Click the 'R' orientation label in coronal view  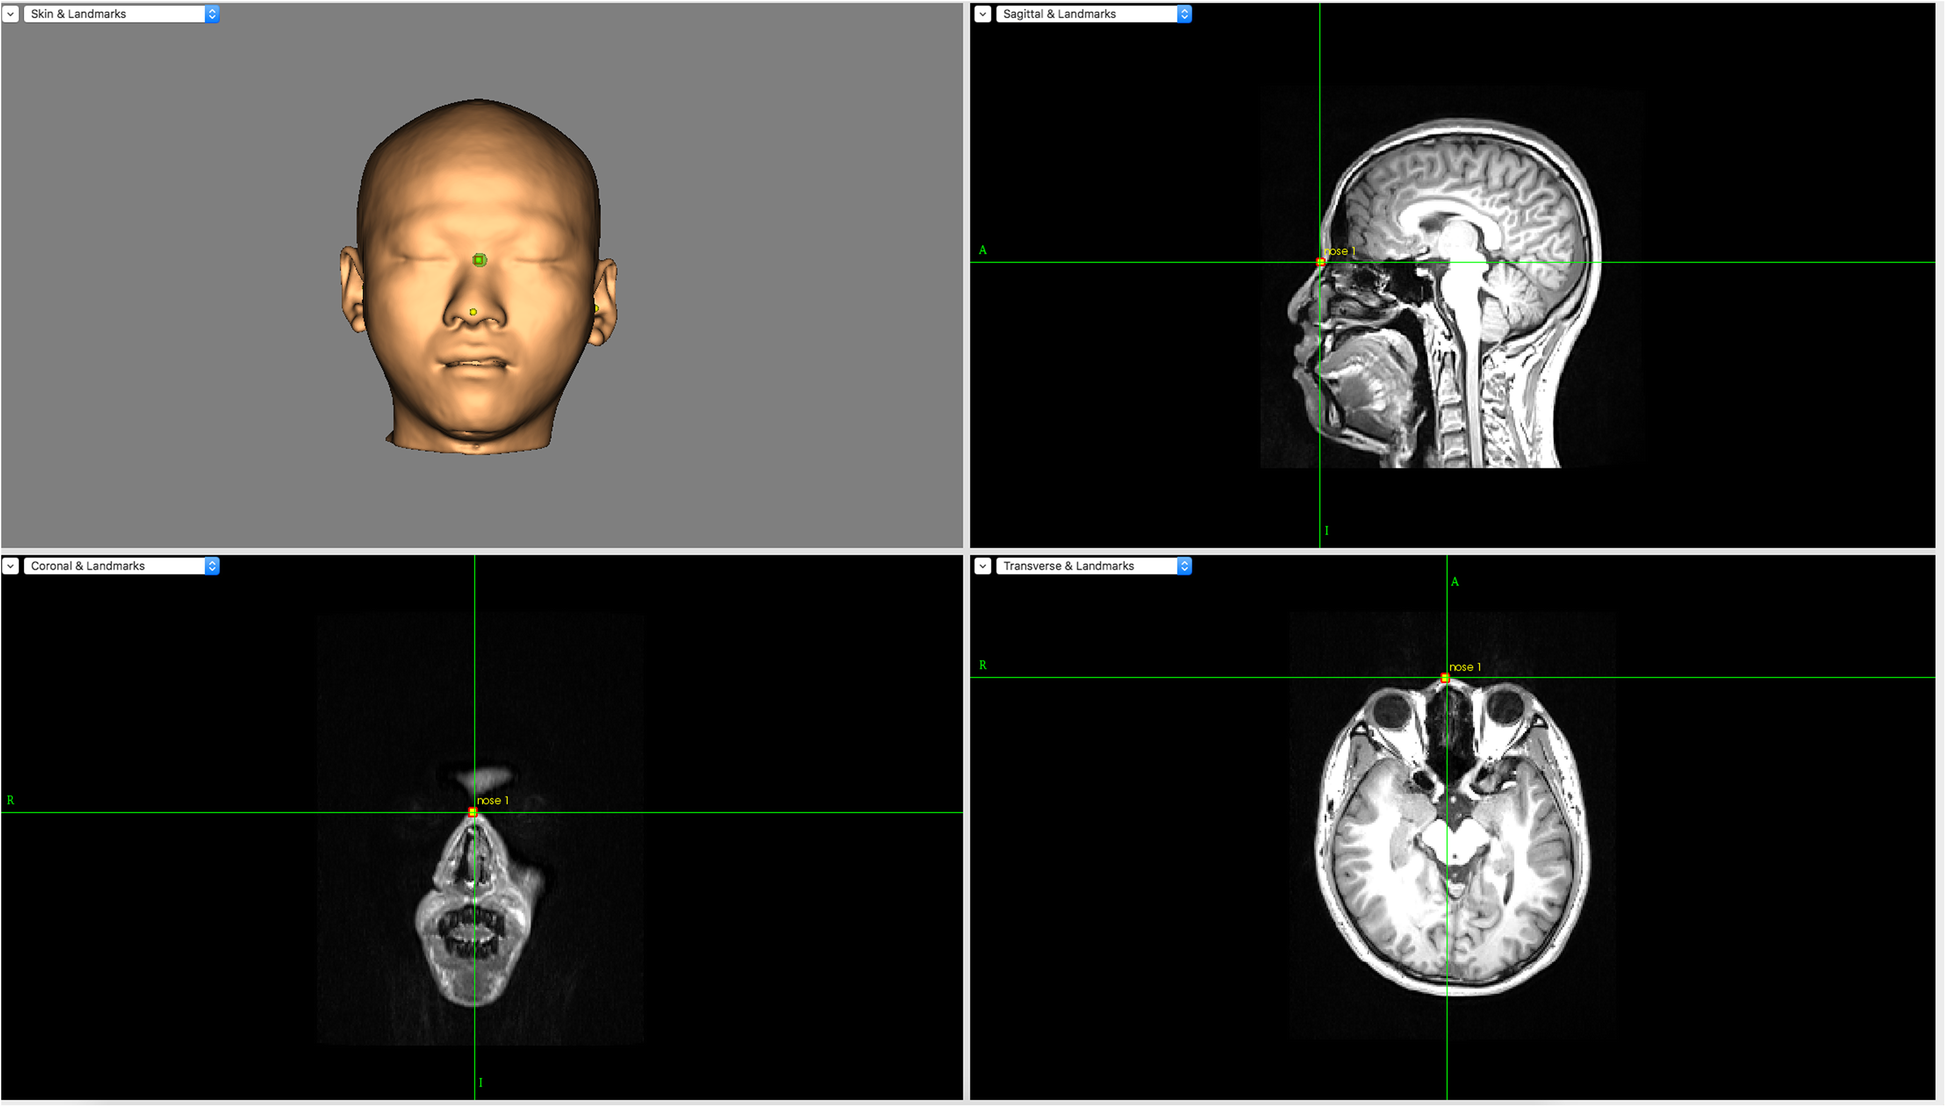(11, 800)
